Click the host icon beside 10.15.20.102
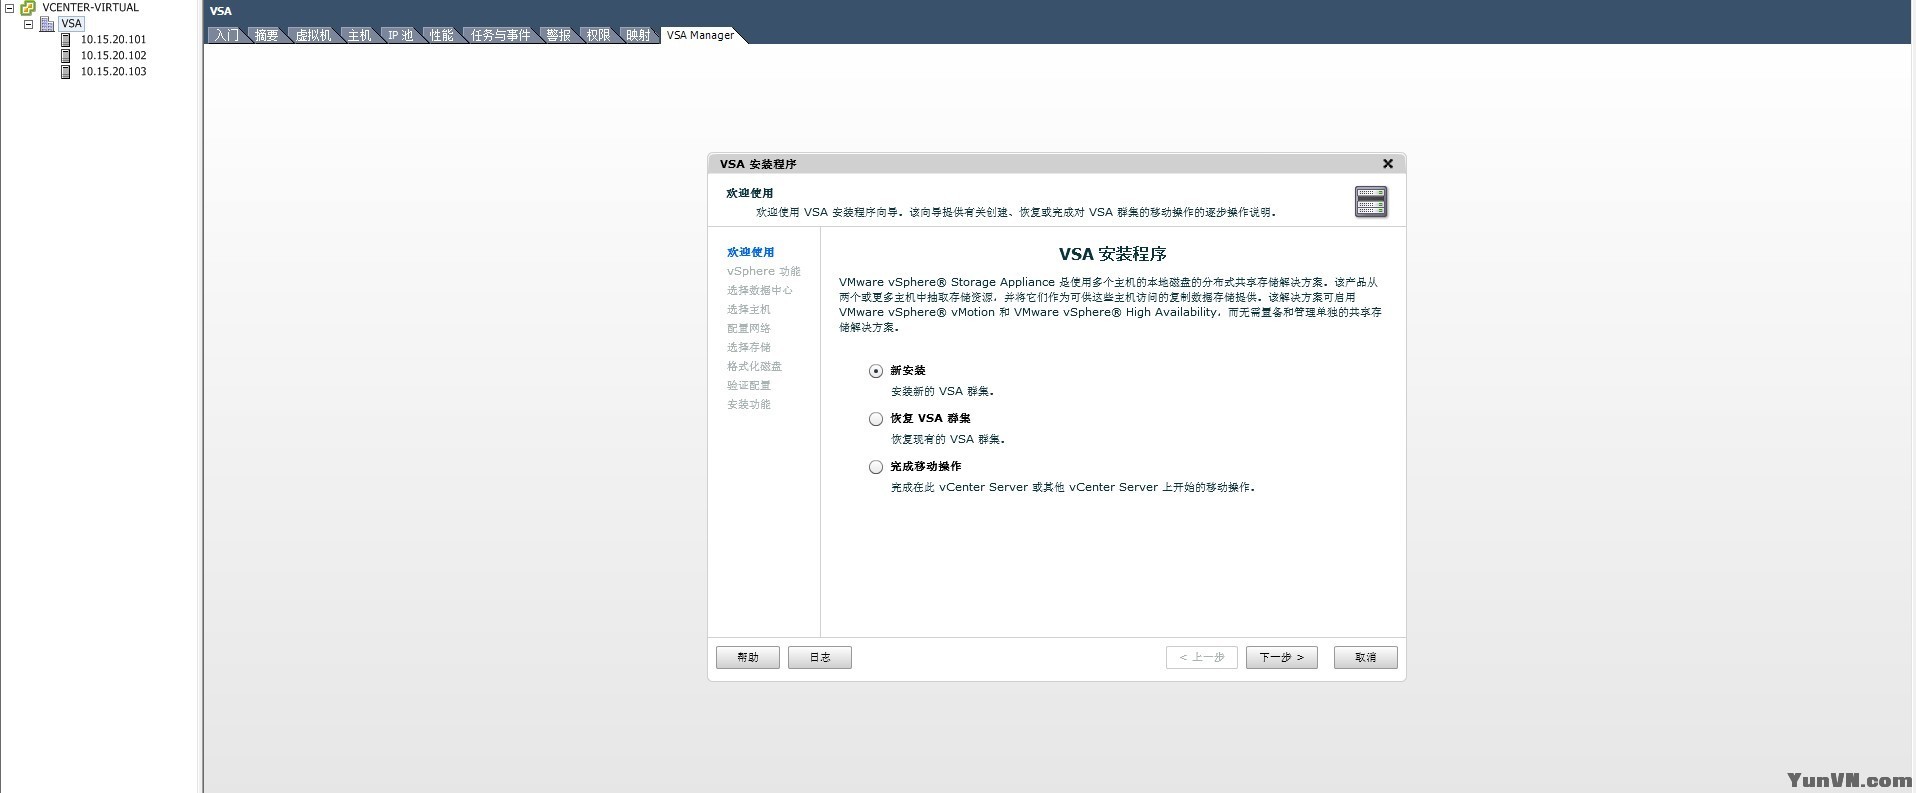 pos(66,56)
